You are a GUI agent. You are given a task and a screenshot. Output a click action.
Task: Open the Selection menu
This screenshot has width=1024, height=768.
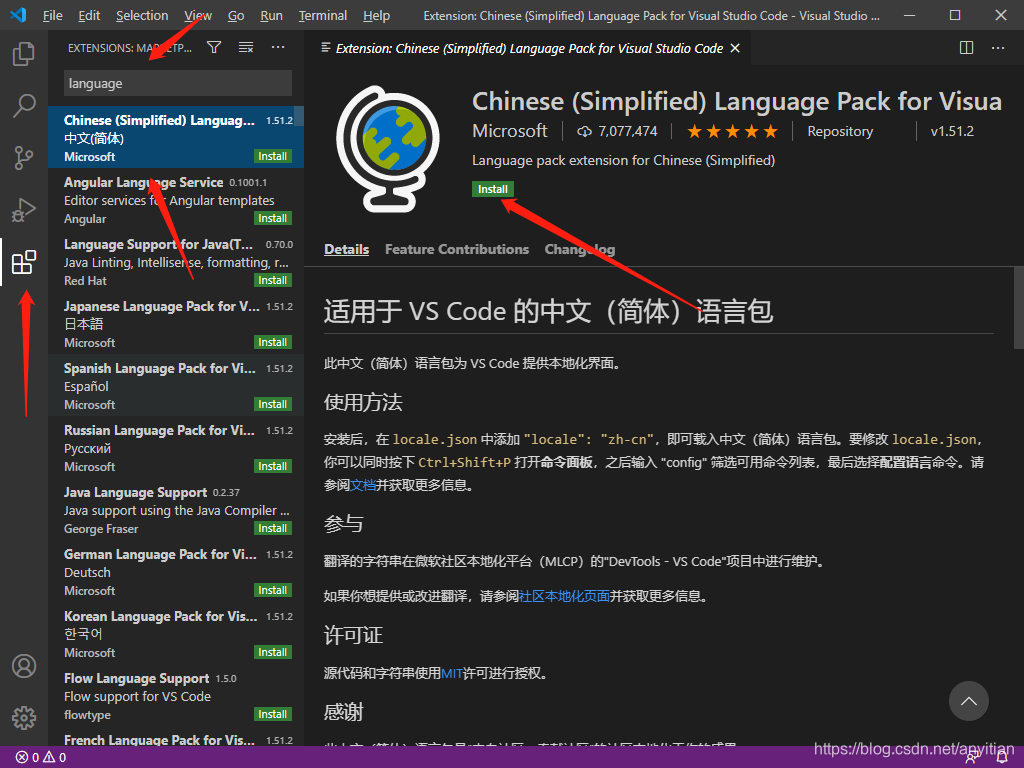click(x=142, y=15)
